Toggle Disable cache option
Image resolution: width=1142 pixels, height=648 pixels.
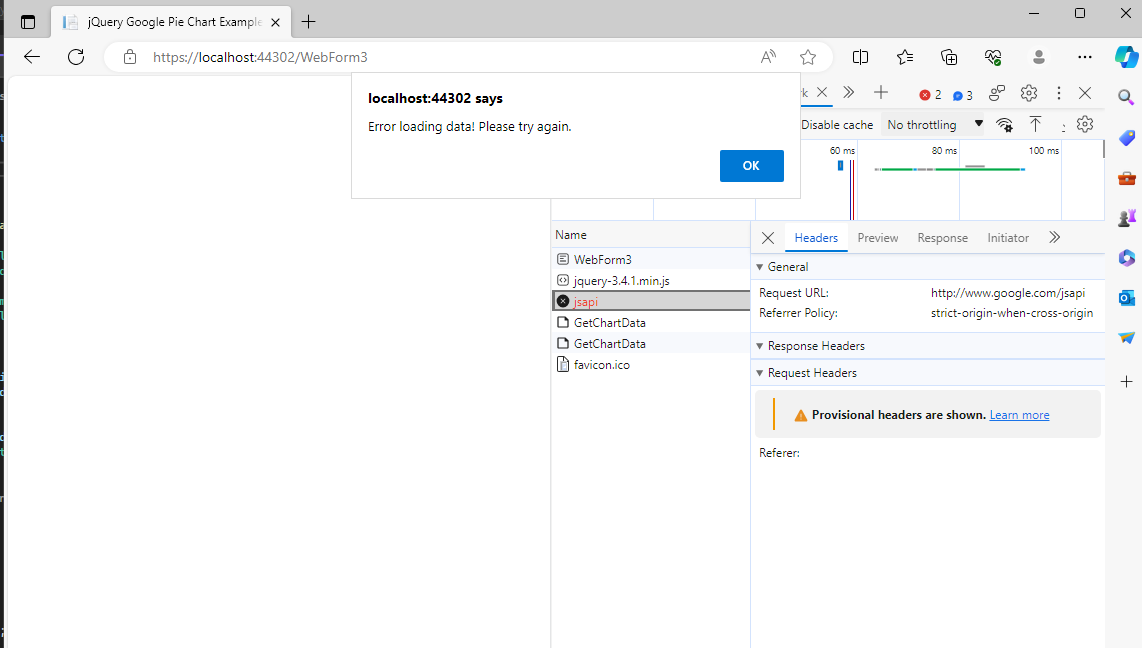837,125
